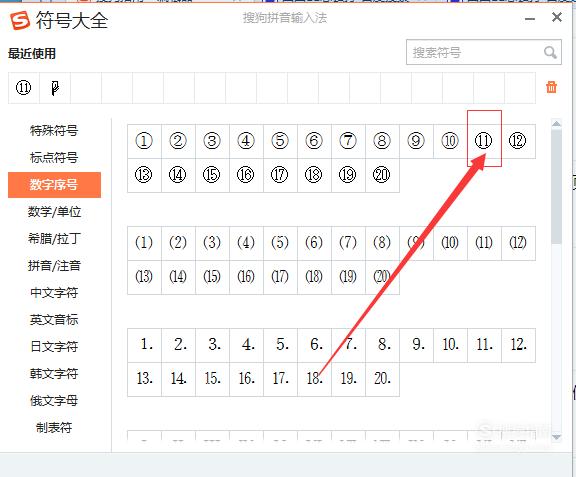Open 俄文字母 category

(x=54, y=401)
